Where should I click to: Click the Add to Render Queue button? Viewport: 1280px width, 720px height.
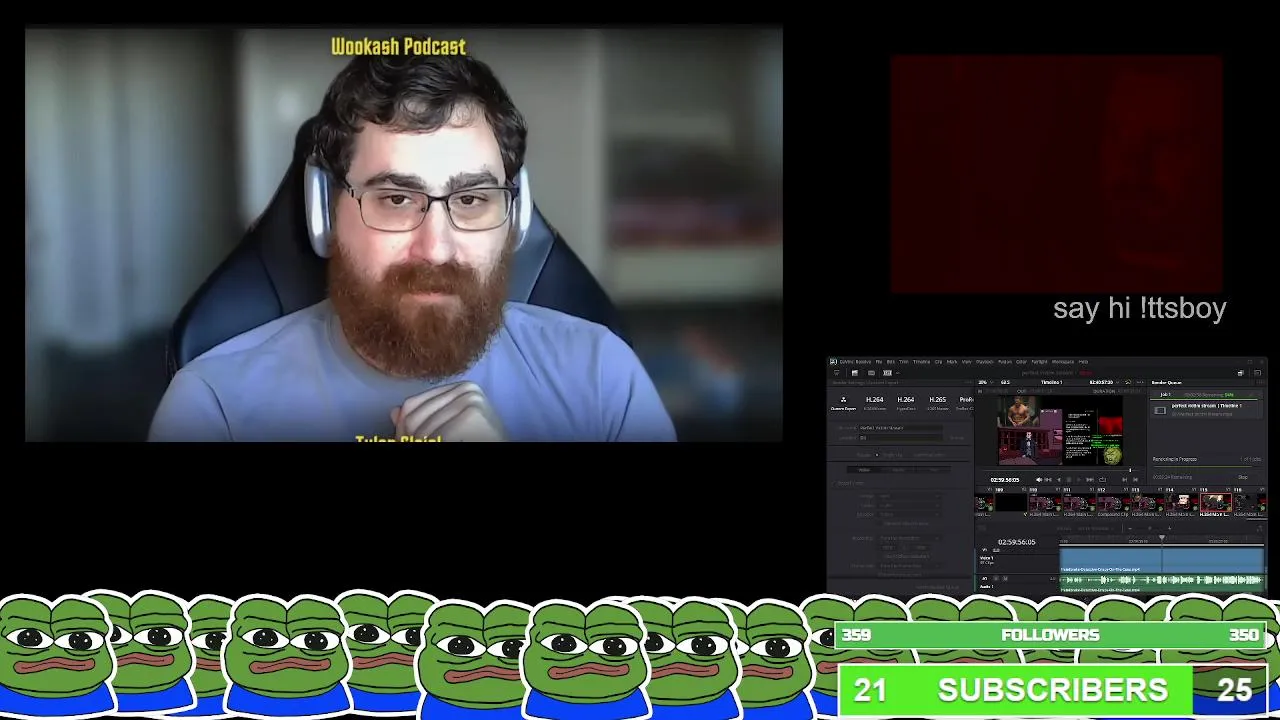point(937,587)
